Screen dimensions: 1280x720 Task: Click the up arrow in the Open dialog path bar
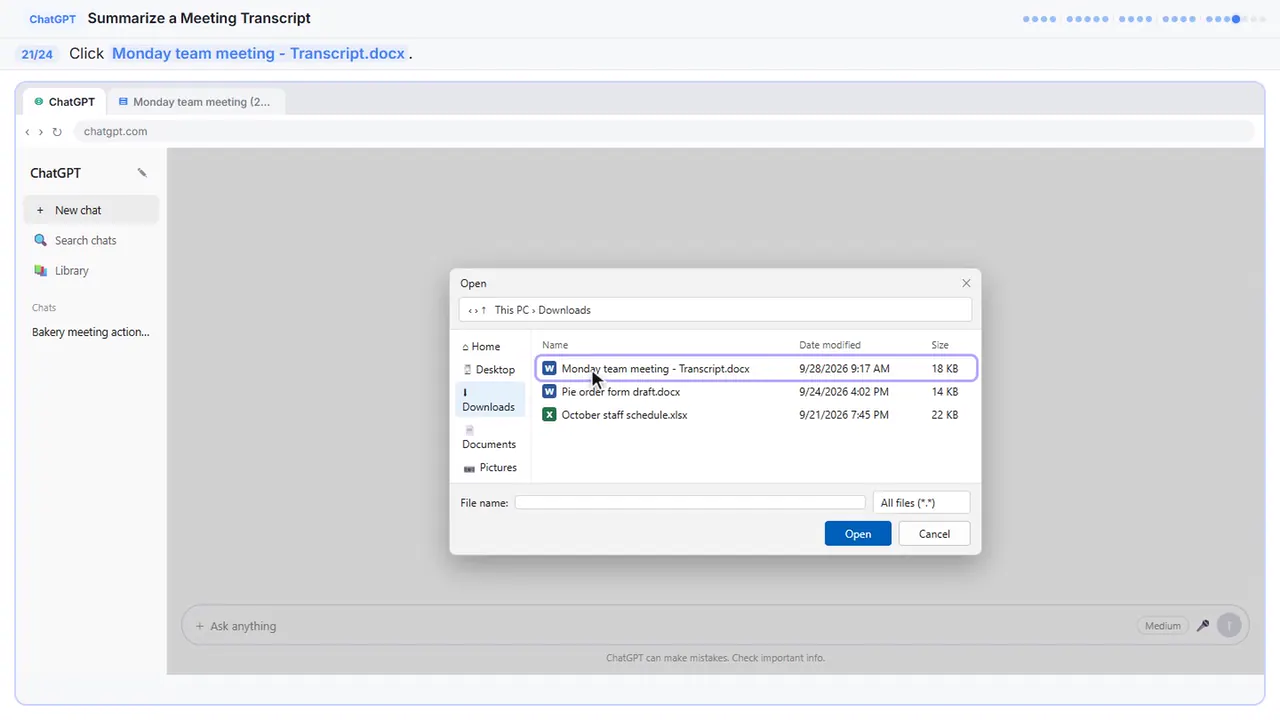point(484,310)
